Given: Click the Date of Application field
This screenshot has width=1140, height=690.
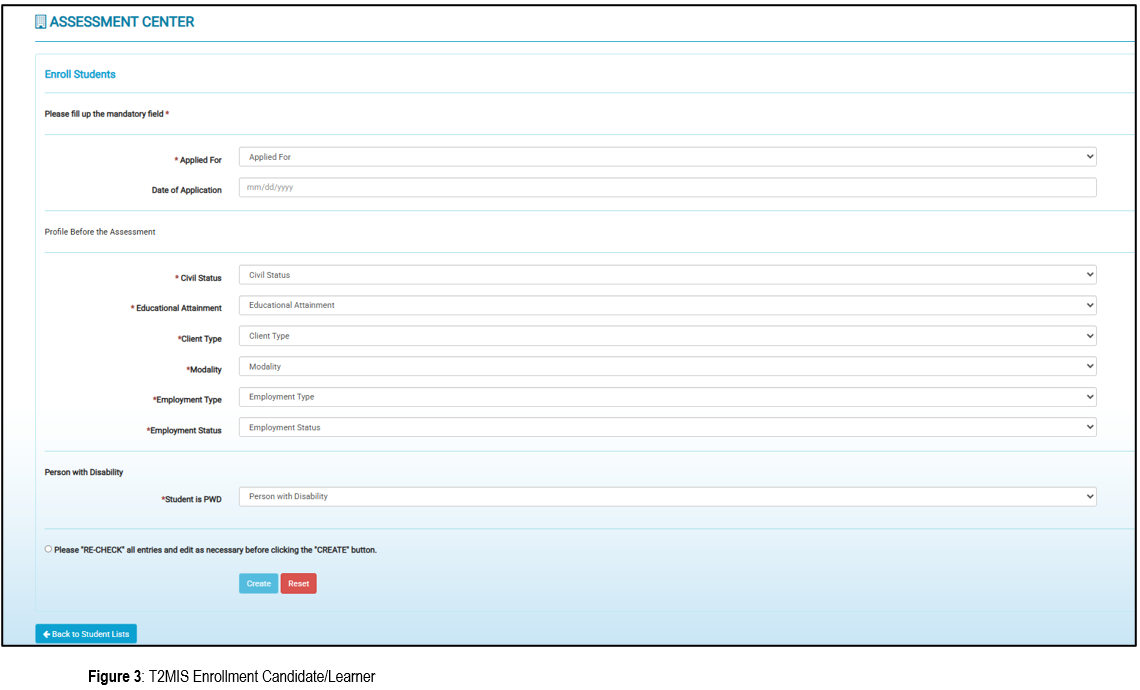Looking at the screenshot, I should coord(667,188).
